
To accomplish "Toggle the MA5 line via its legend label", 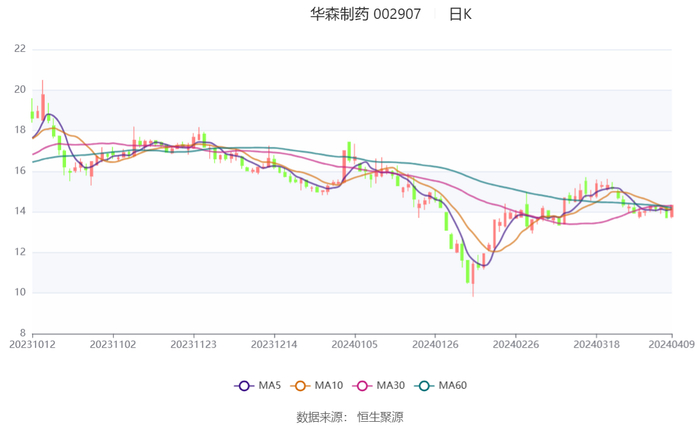I will 269,385.
